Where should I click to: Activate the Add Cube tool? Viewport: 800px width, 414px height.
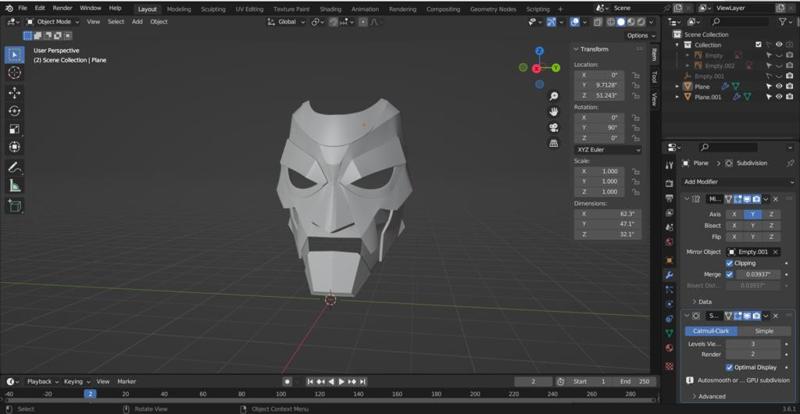14,206
